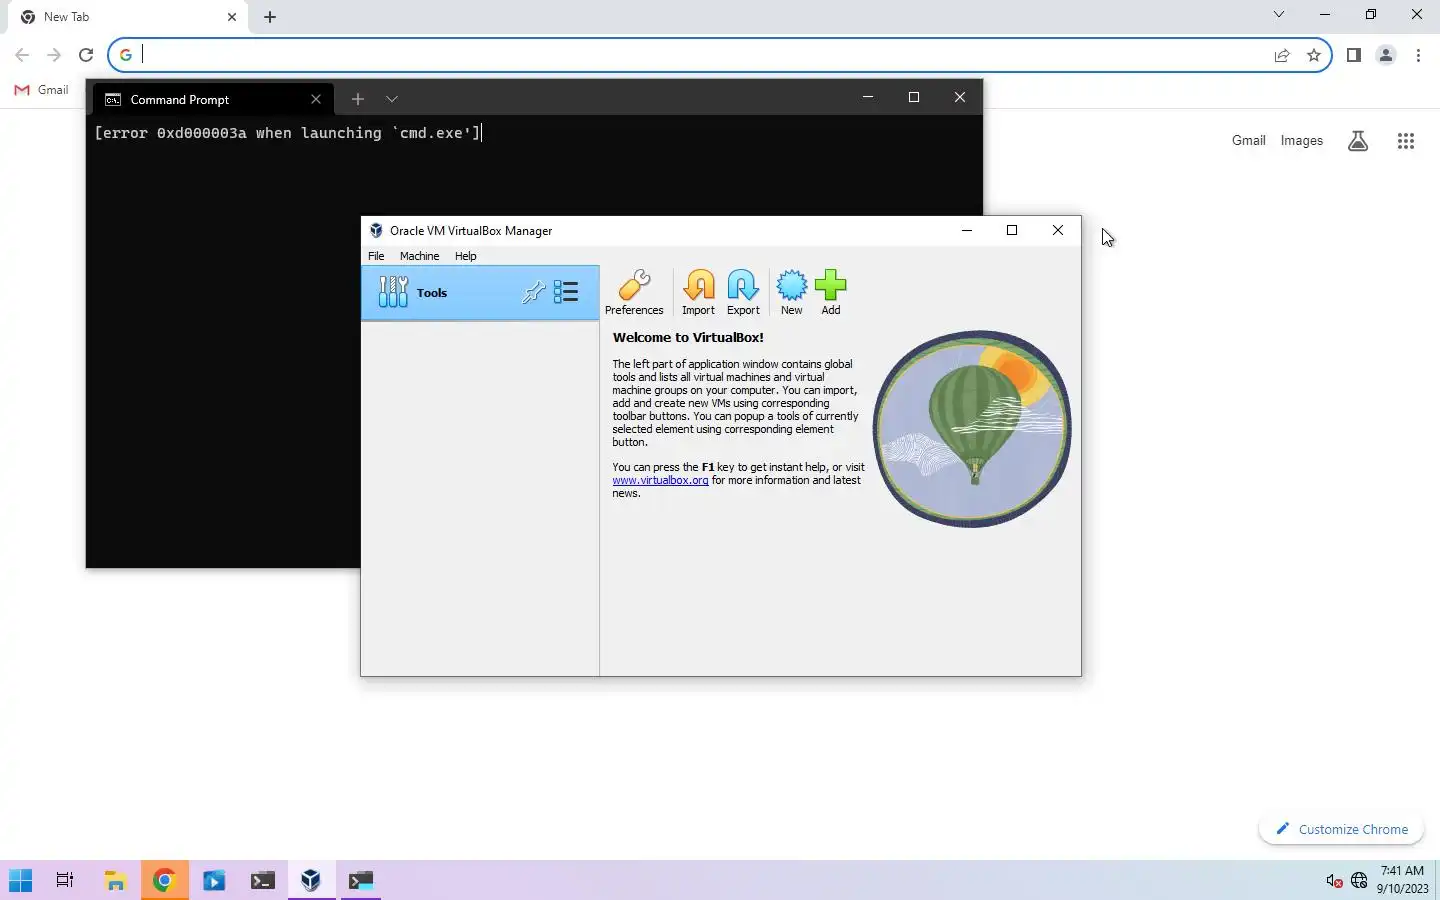Open VirtualBox Preferences

tap(634, 292)
